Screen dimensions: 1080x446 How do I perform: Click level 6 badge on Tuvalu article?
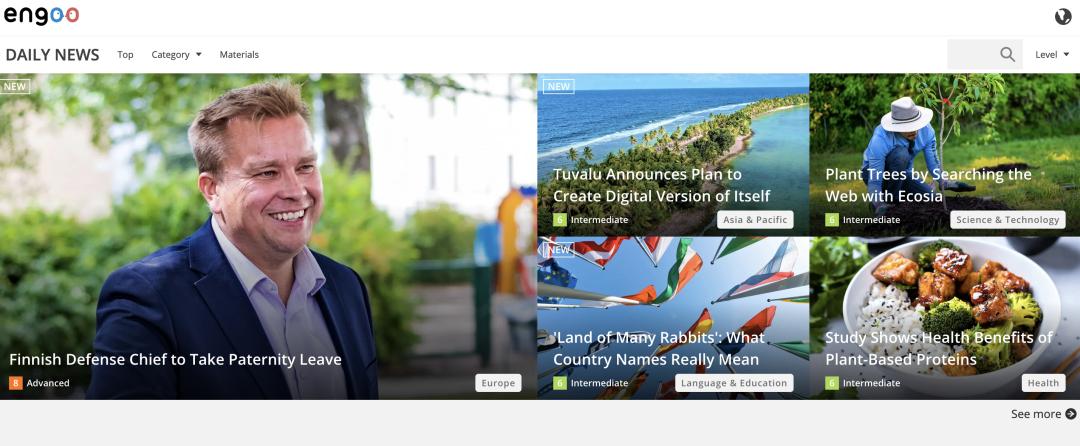click(x=559, y=220)
